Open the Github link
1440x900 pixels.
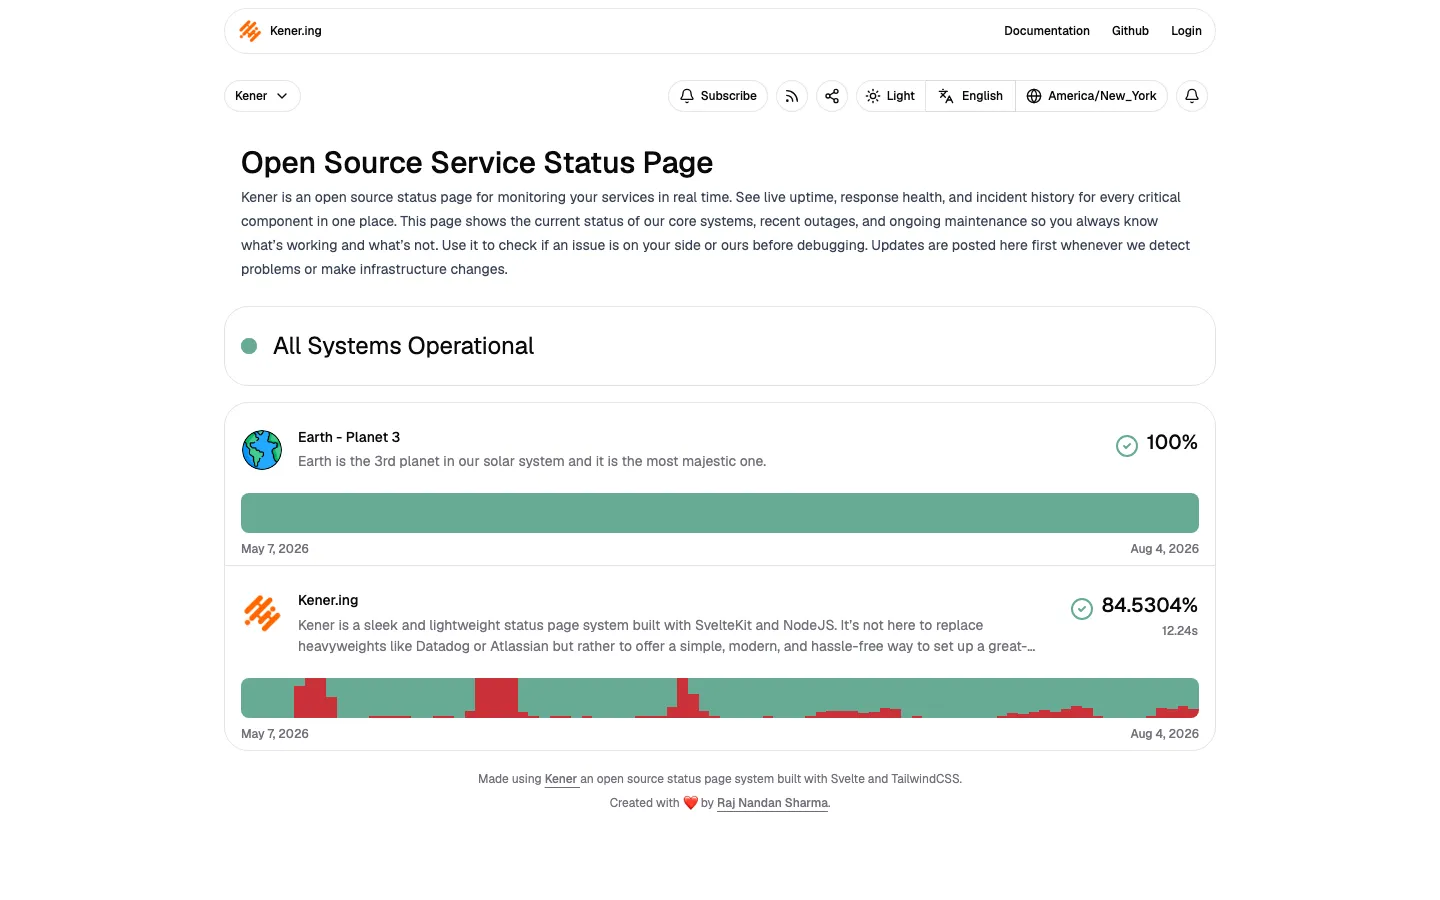click(x=1130, y=31)
